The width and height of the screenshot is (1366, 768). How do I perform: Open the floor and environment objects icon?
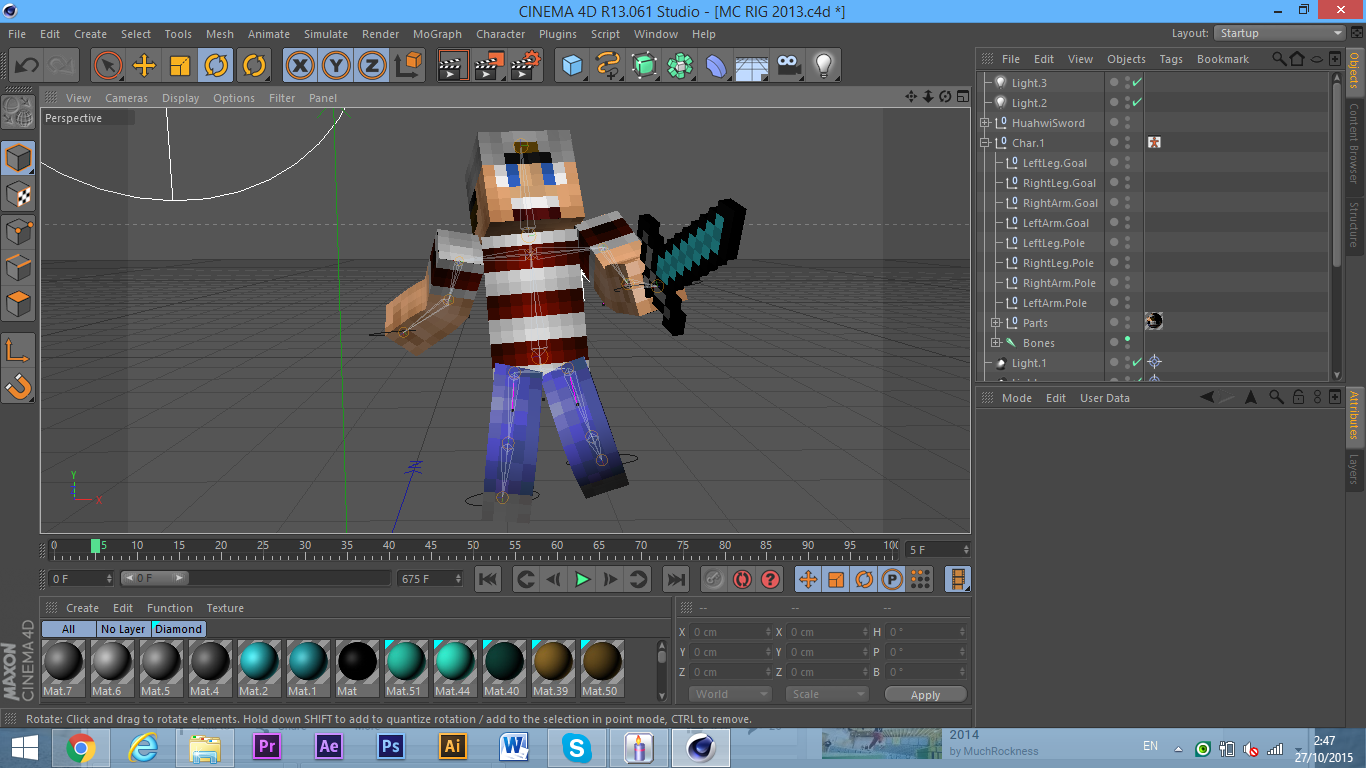[x=752, y=66]
